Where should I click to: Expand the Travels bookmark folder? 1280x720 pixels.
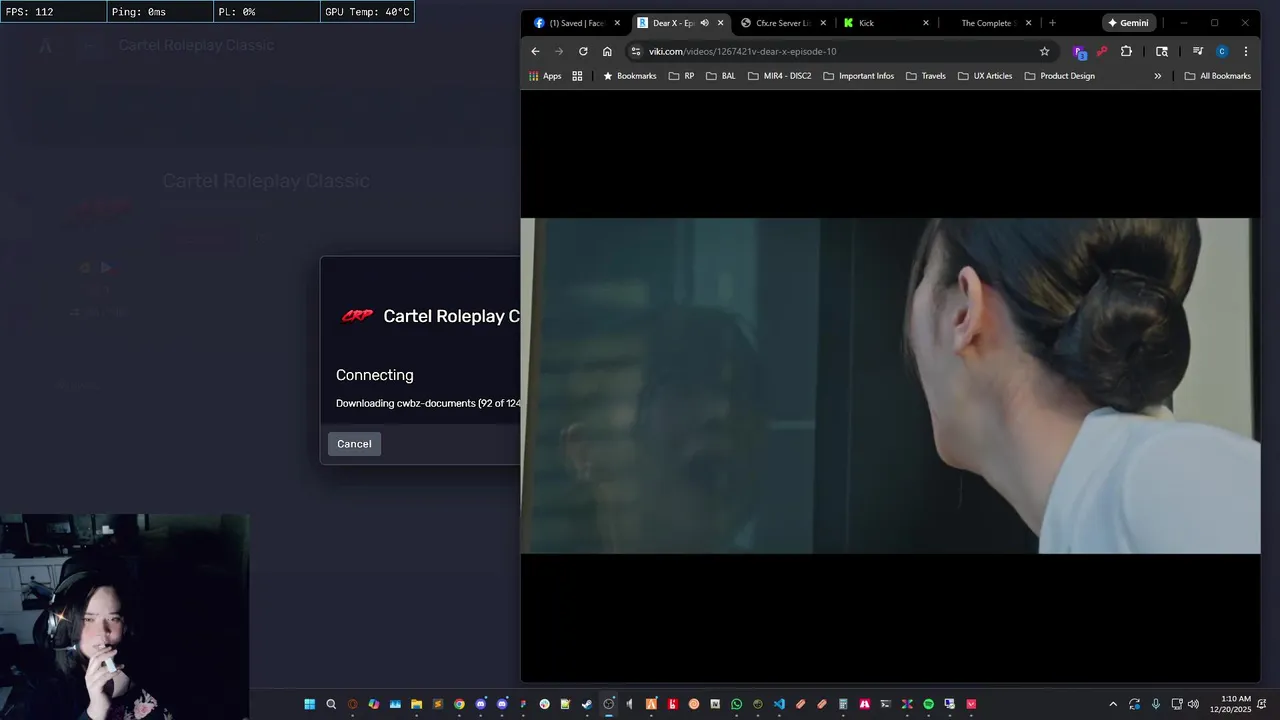click(x=925, y=76)
